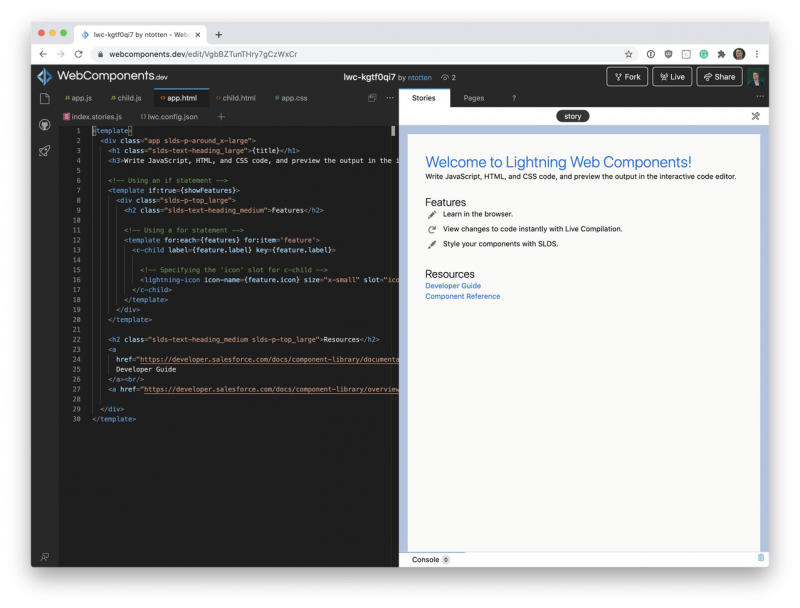This screenshot has height=608, width=800.
Task: Click the preview settings tools icon
Action: 756,116
